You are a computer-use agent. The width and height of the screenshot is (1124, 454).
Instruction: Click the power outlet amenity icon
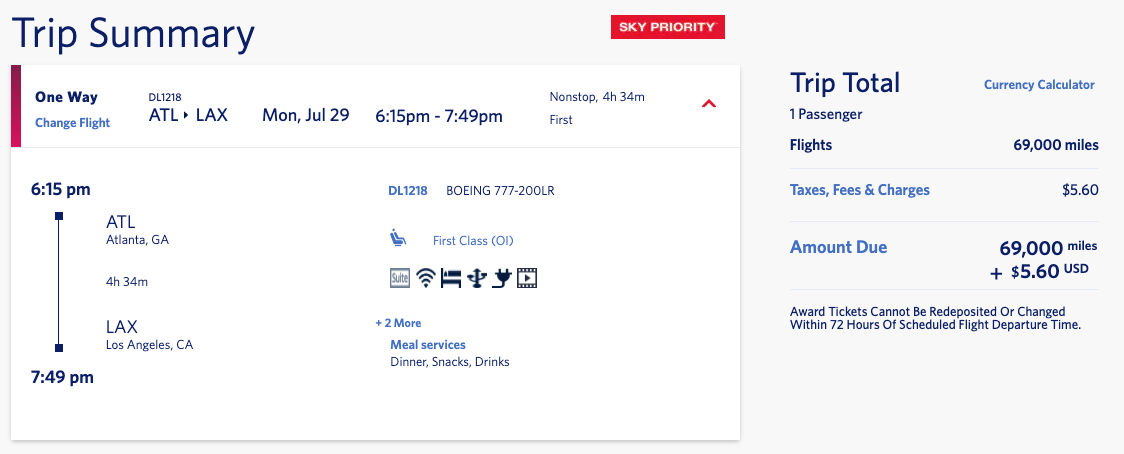pyautogui.click(x=503, y=278)
